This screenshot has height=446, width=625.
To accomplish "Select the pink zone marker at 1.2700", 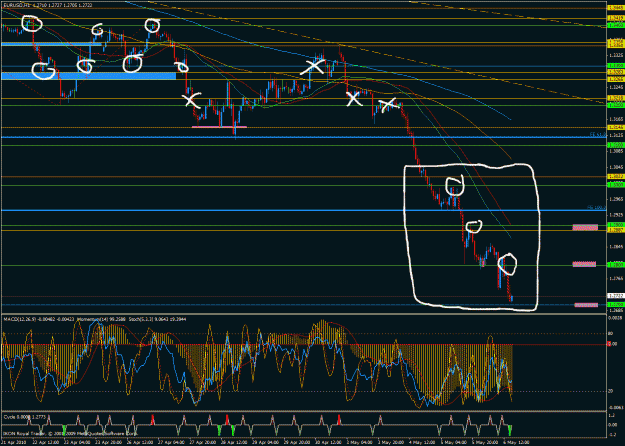I will pos(586,305).
